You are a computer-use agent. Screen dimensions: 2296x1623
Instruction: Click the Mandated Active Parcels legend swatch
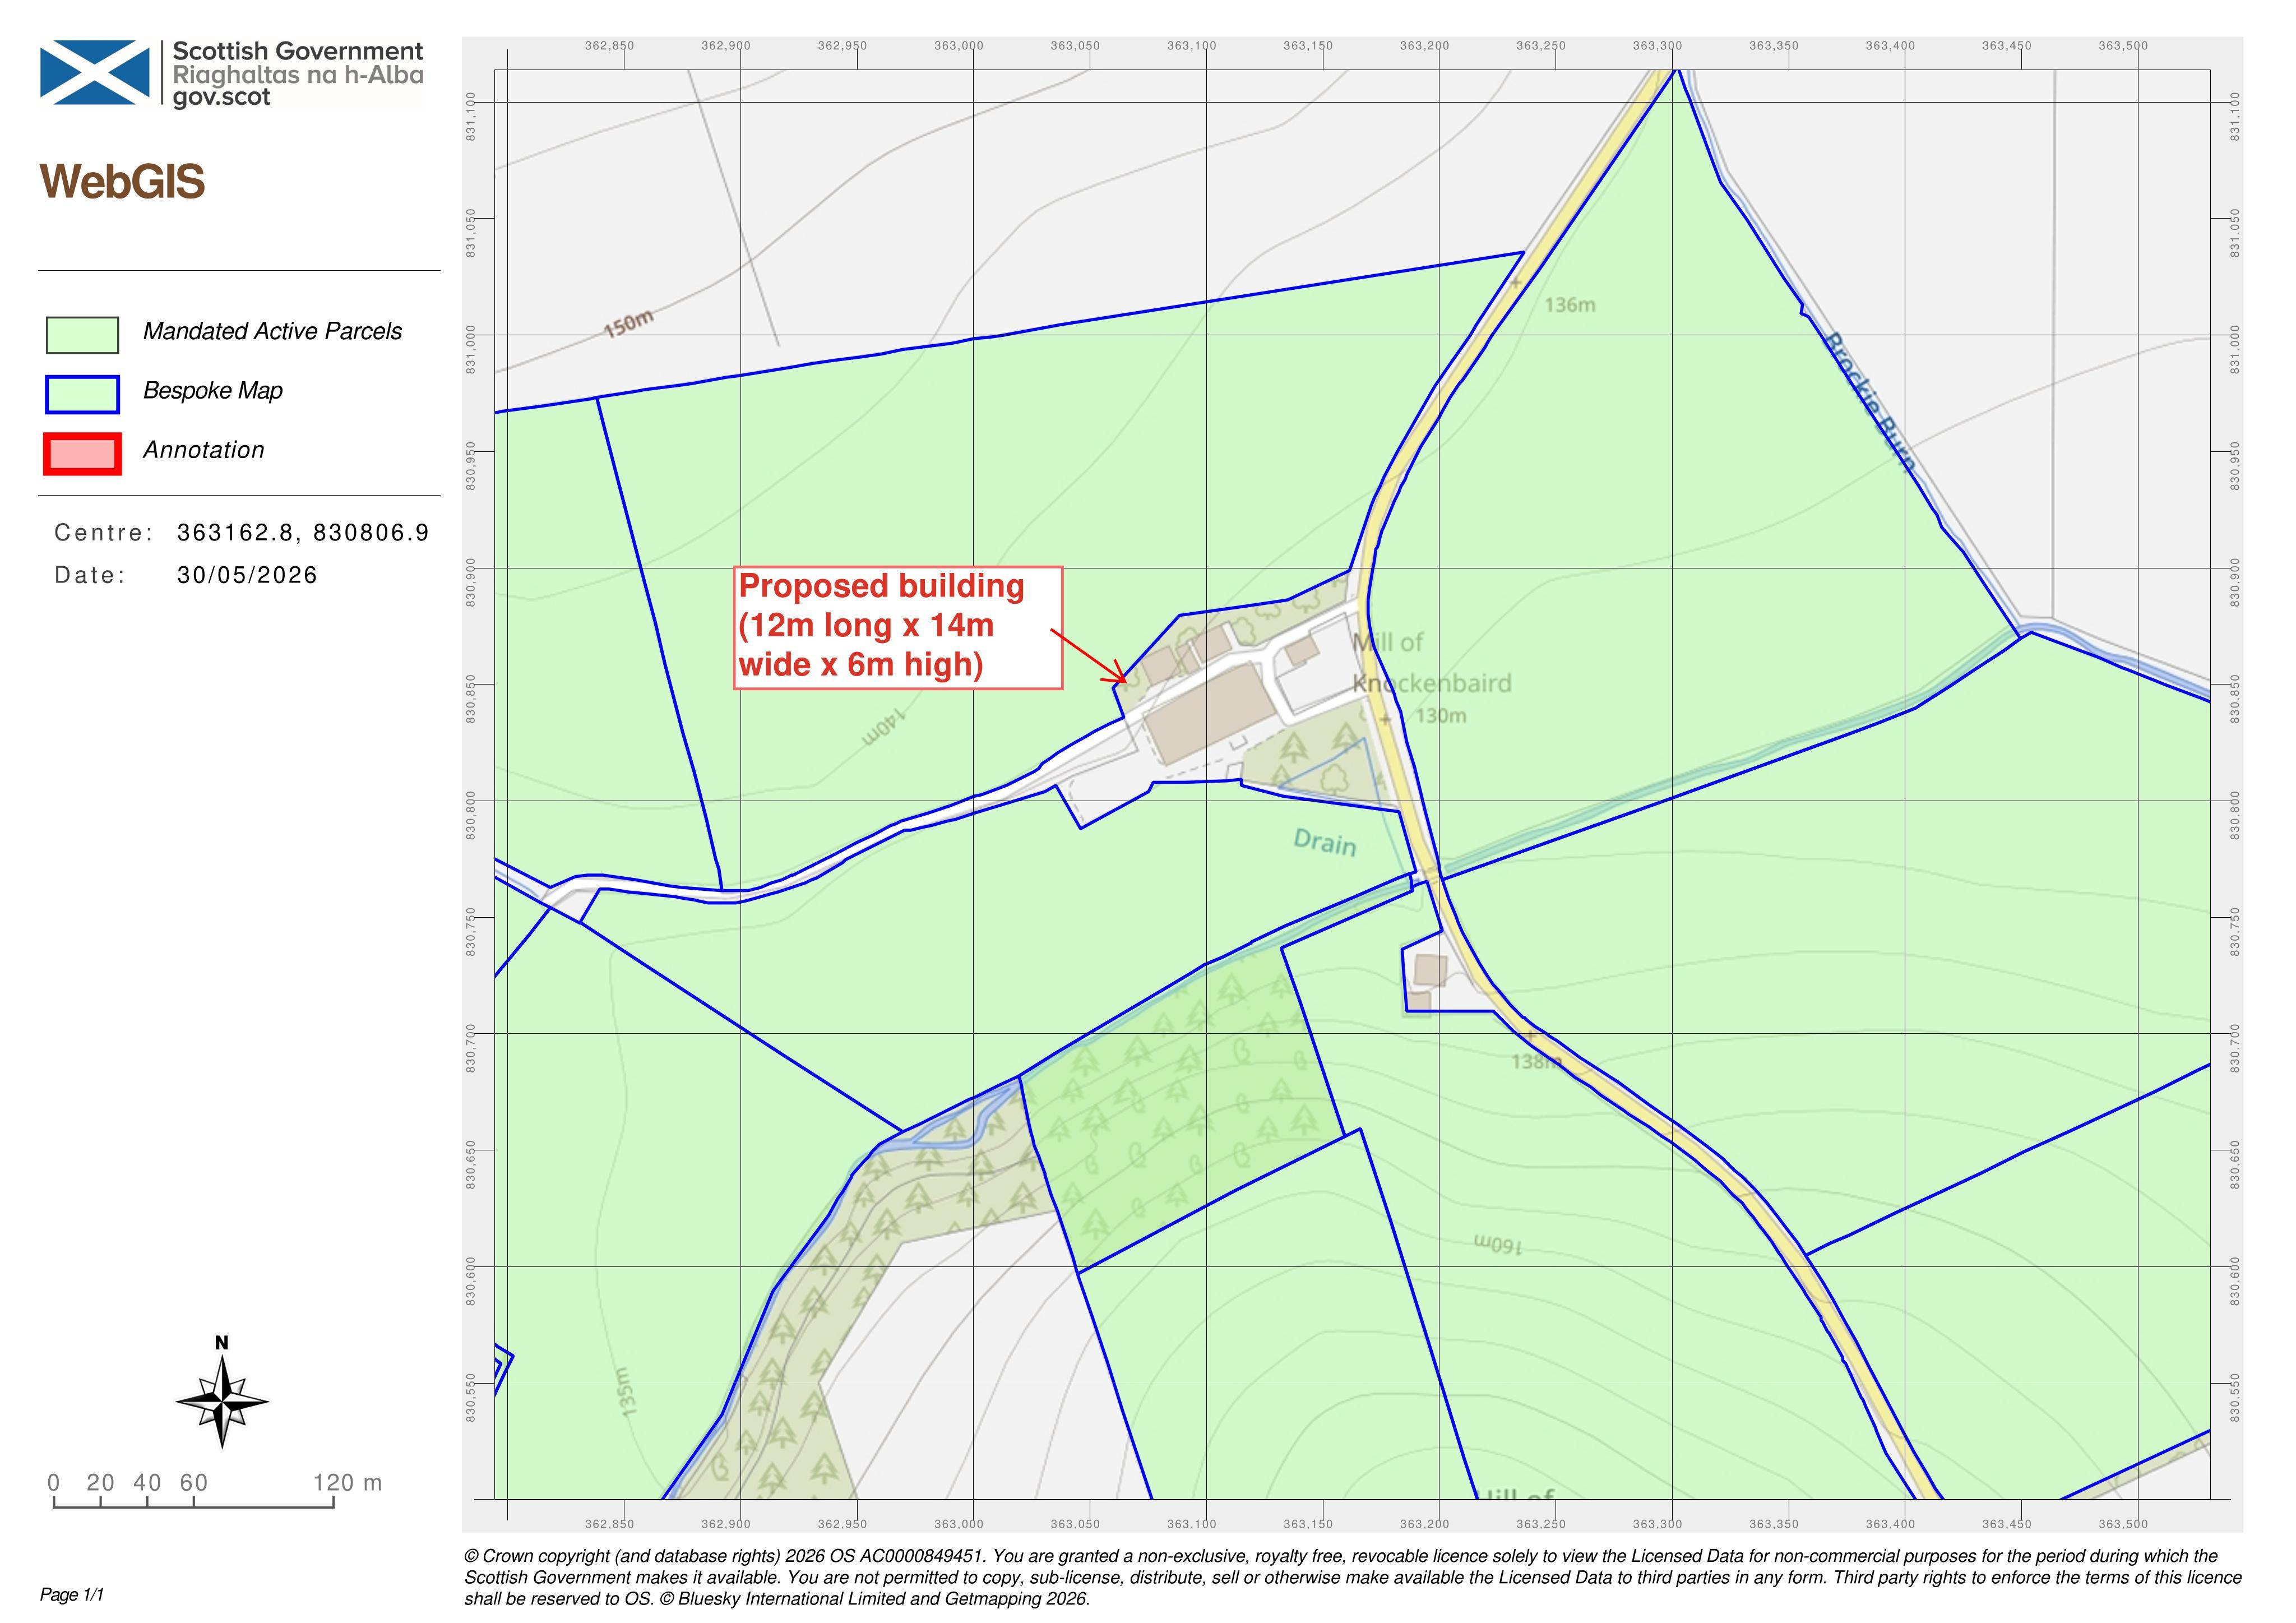(x=82, y=335)
